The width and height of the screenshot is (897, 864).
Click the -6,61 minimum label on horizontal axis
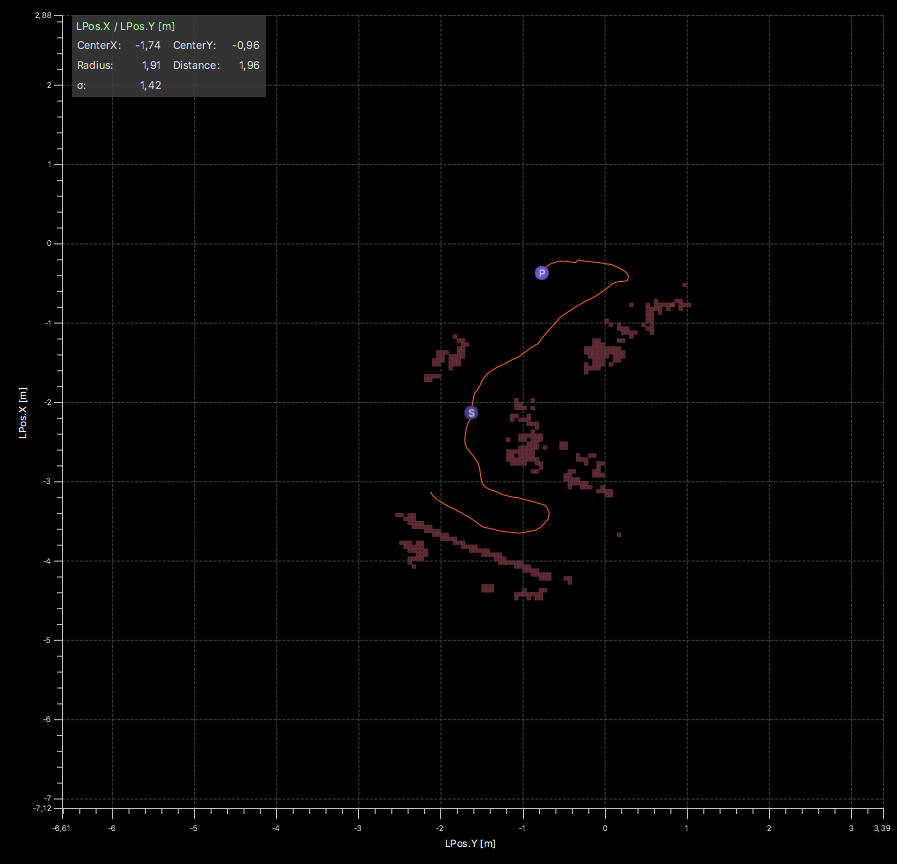pos(61,828)
